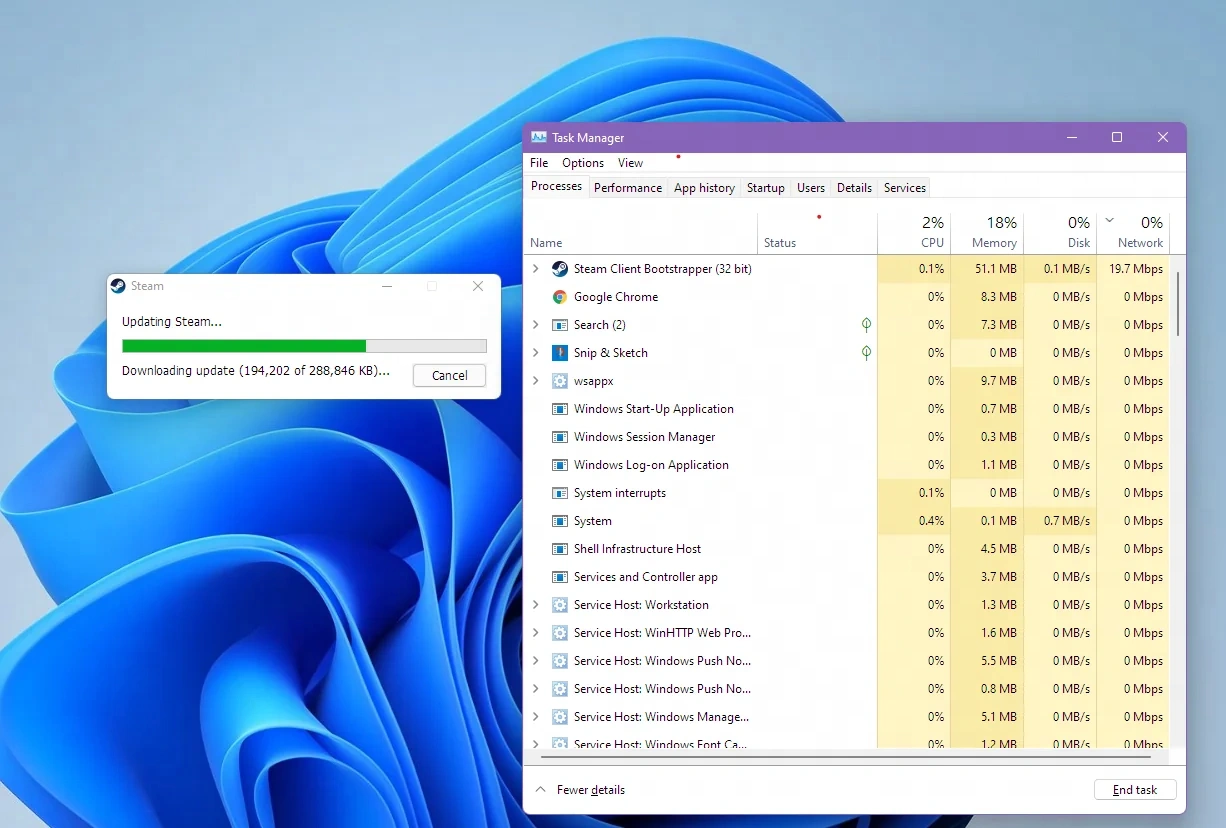Click the Shell Infrastructure Host icon
This screenshot has width=1226, height=828.
[560, 549]
